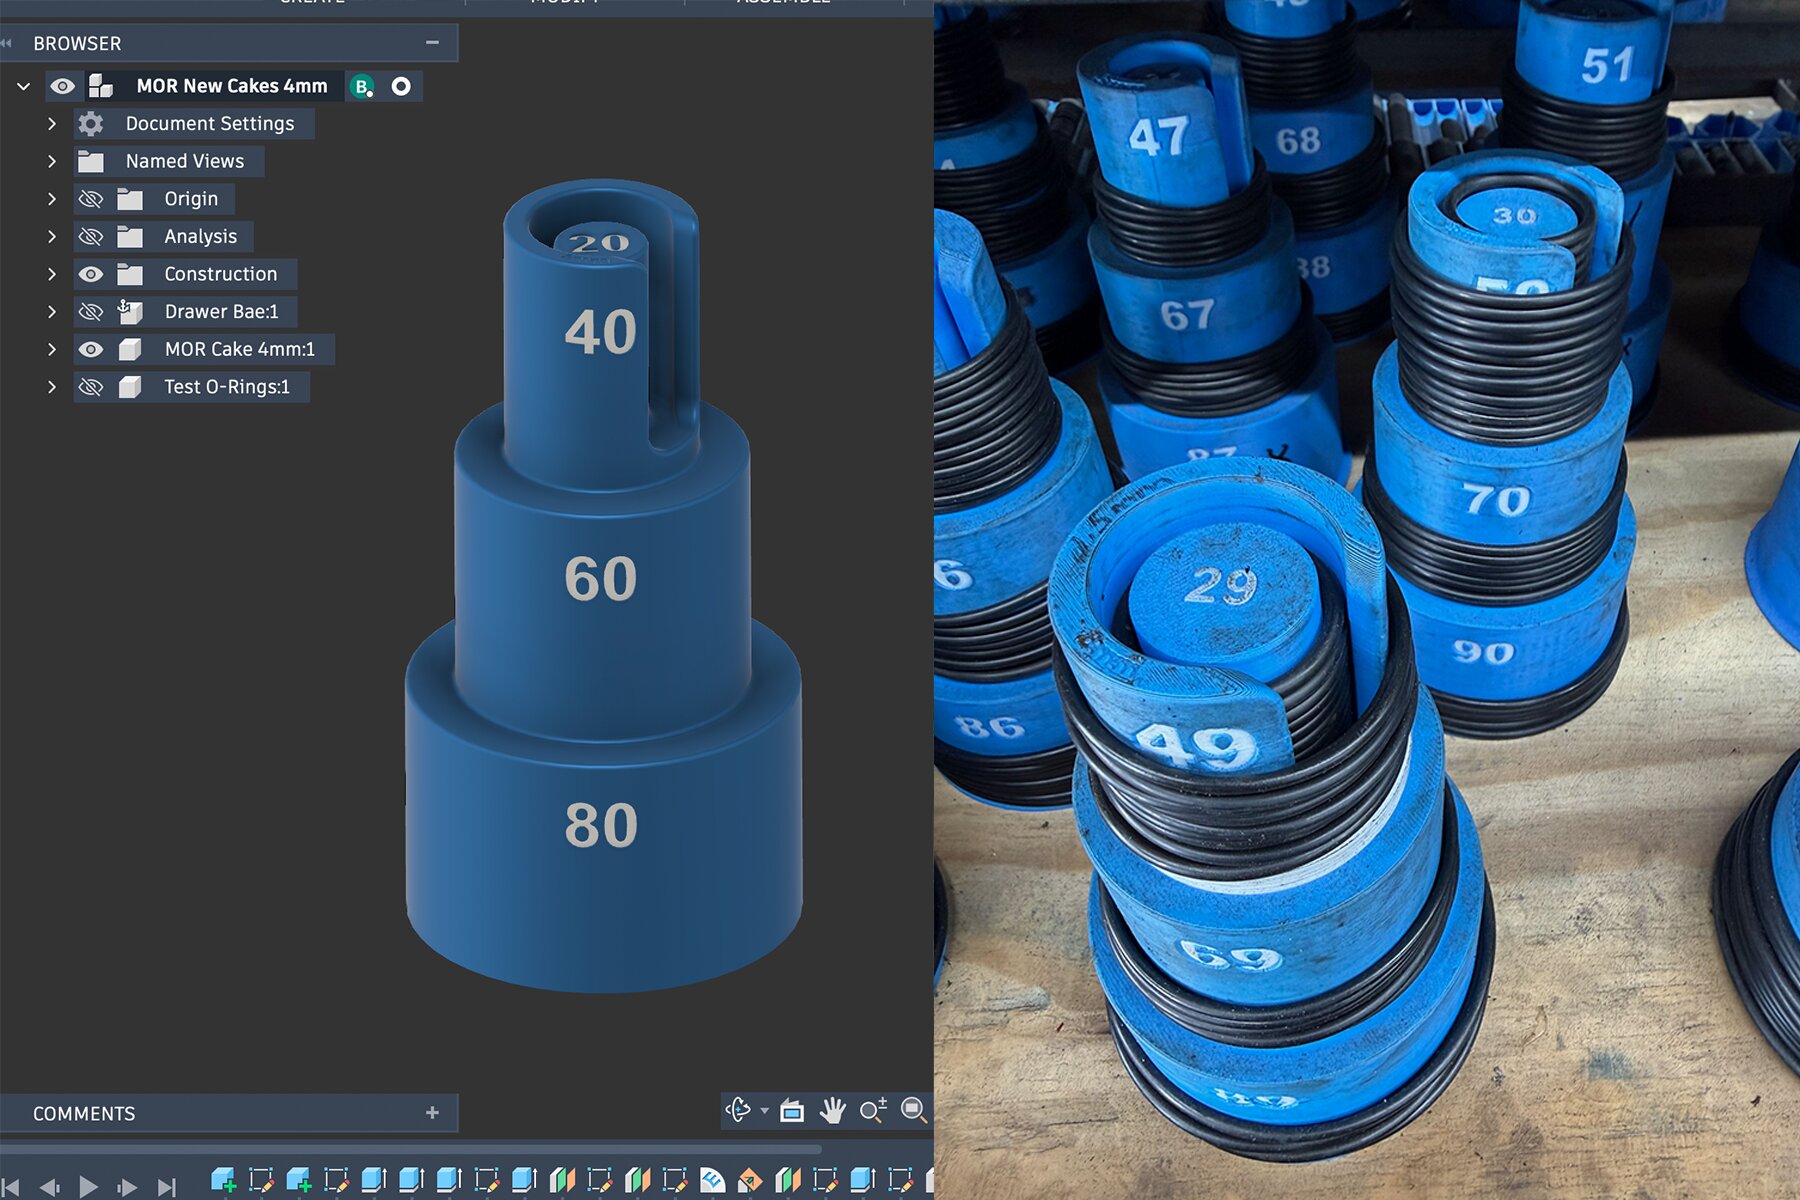Open the Orbit tool dropdown arrow
The height and width of the screenshot is (1200, 1800).
point(765,1111)
